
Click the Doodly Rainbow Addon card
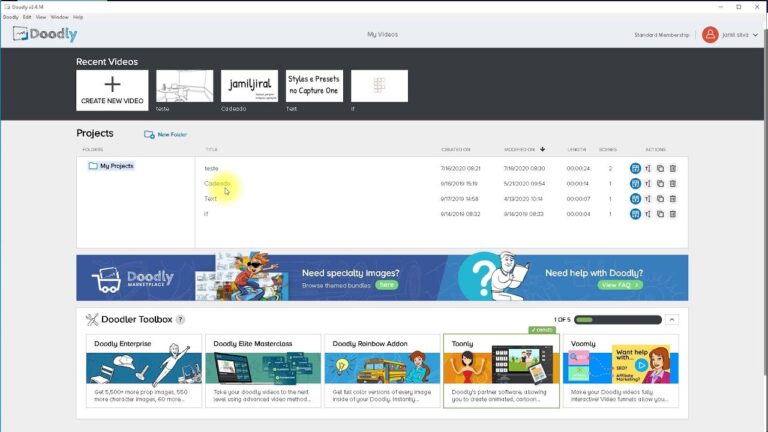383,371
